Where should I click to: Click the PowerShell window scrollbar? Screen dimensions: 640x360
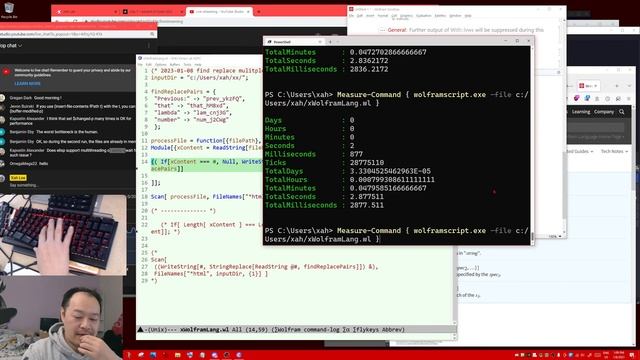point(532,144)
